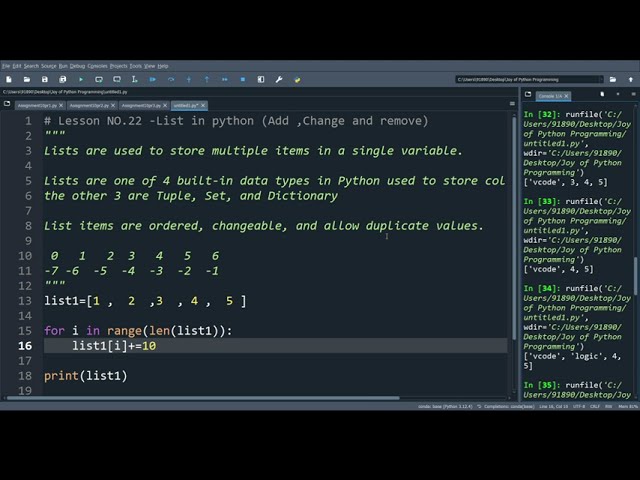Close the second Assignment tab

pos(113,105)
